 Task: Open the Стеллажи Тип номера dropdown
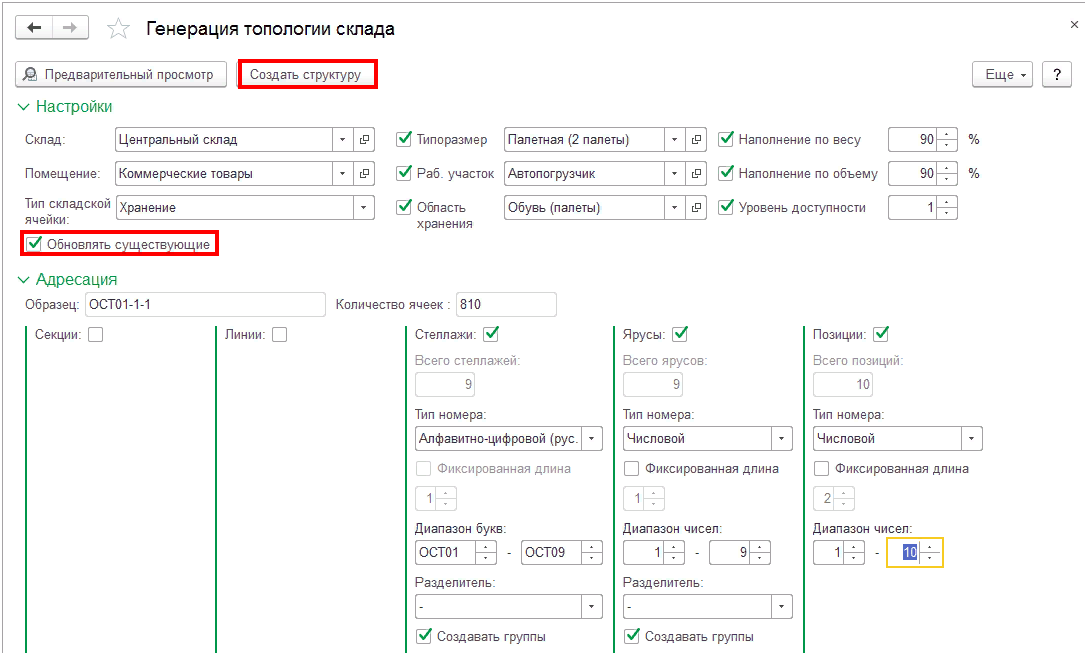592,439
